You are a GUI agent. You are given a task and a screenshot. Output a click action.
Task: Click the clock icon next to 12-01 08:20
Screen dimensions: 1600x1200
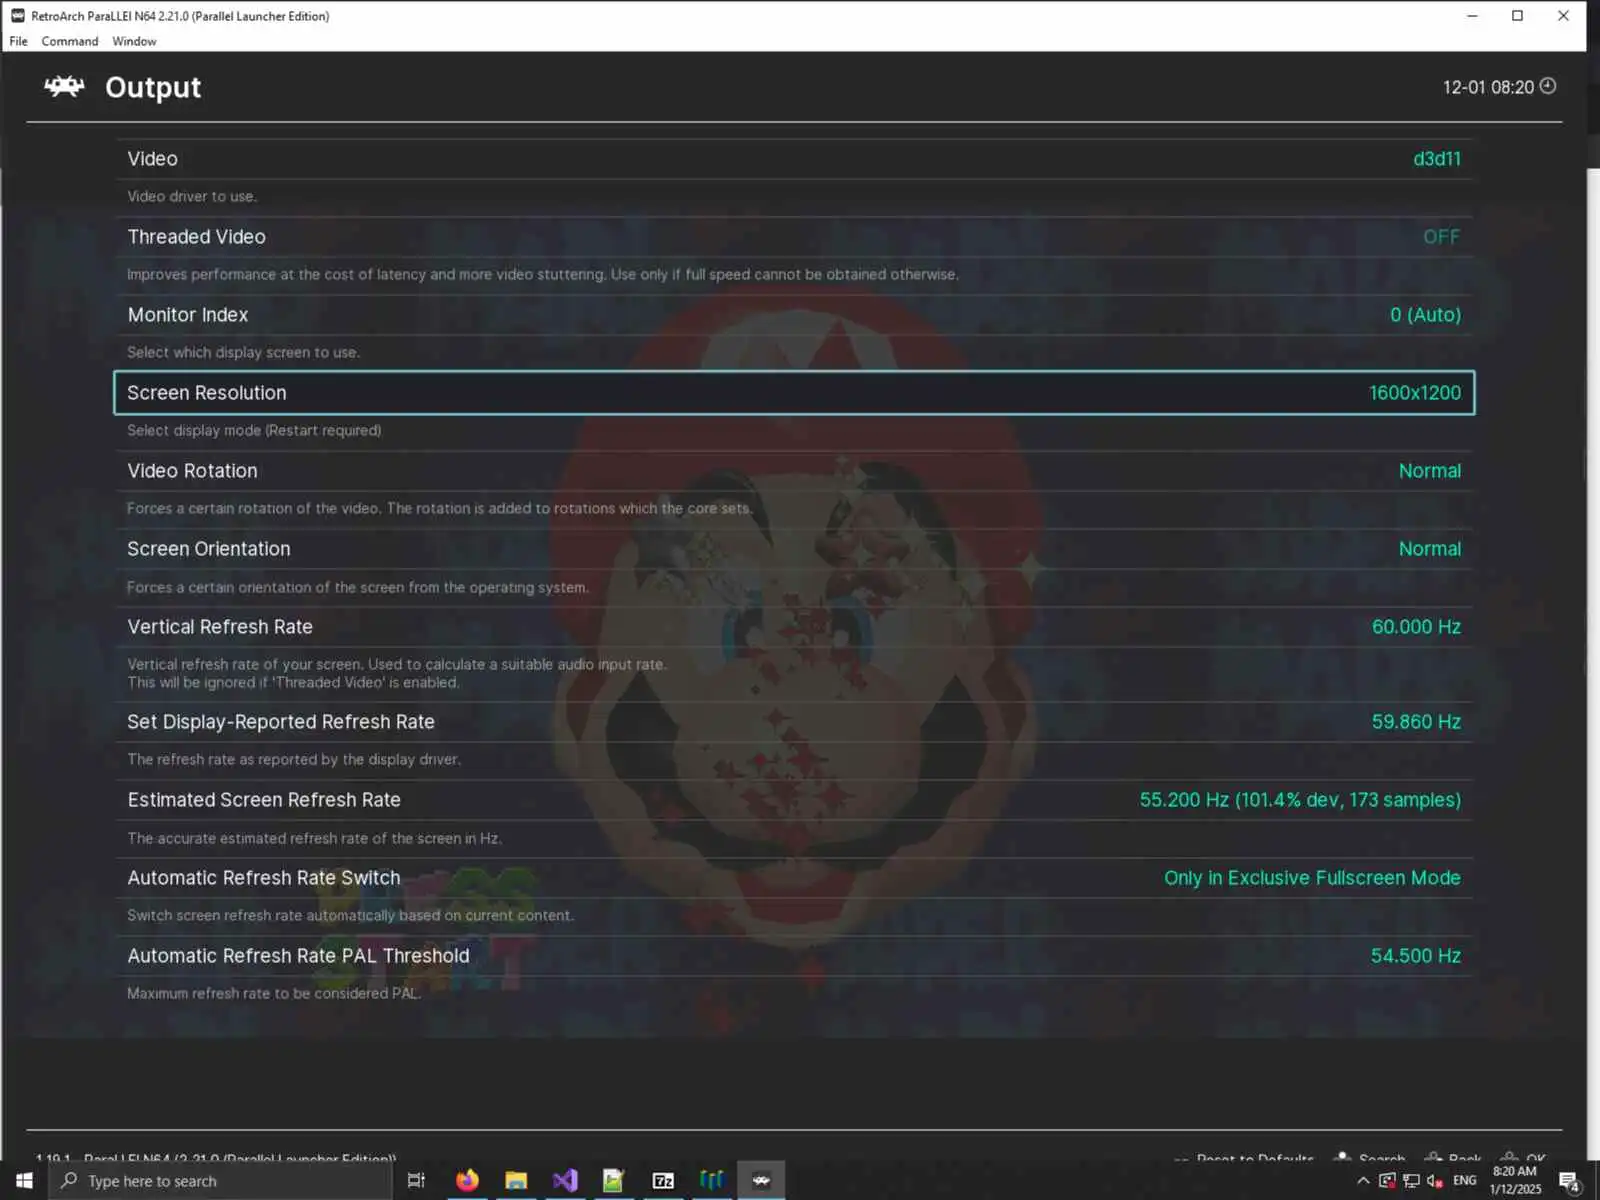pos(1548,86)
